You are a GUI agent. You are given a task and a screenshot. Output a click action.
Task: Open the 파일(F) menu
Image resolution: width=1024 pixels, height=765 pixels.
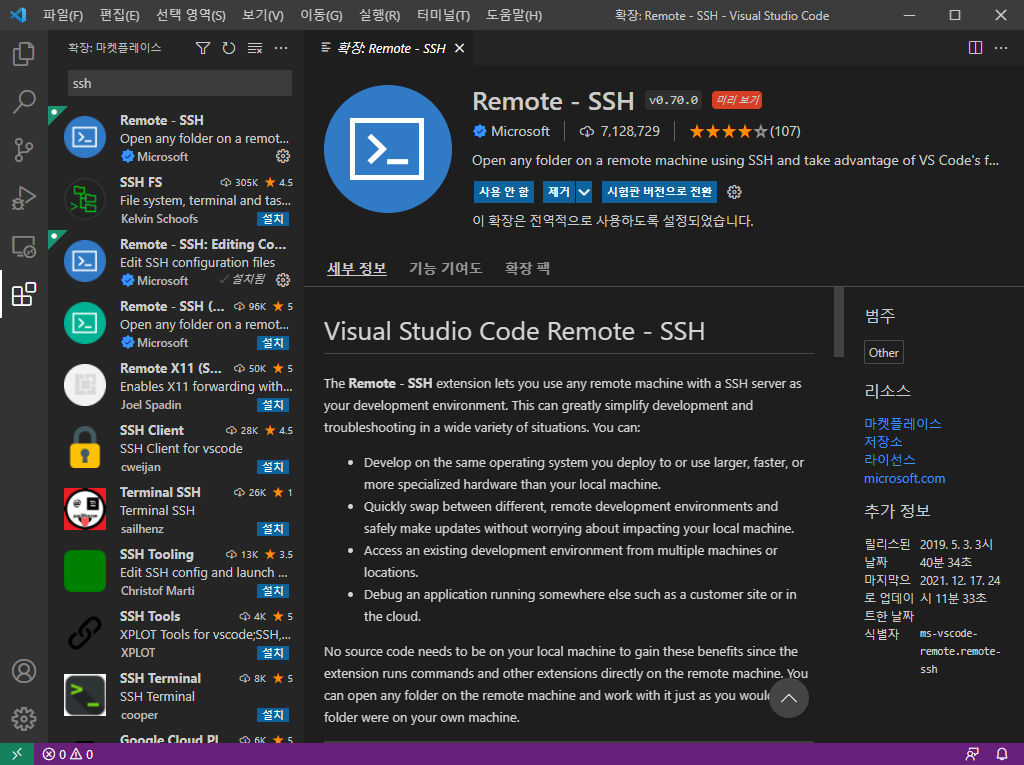coord(63,15)
